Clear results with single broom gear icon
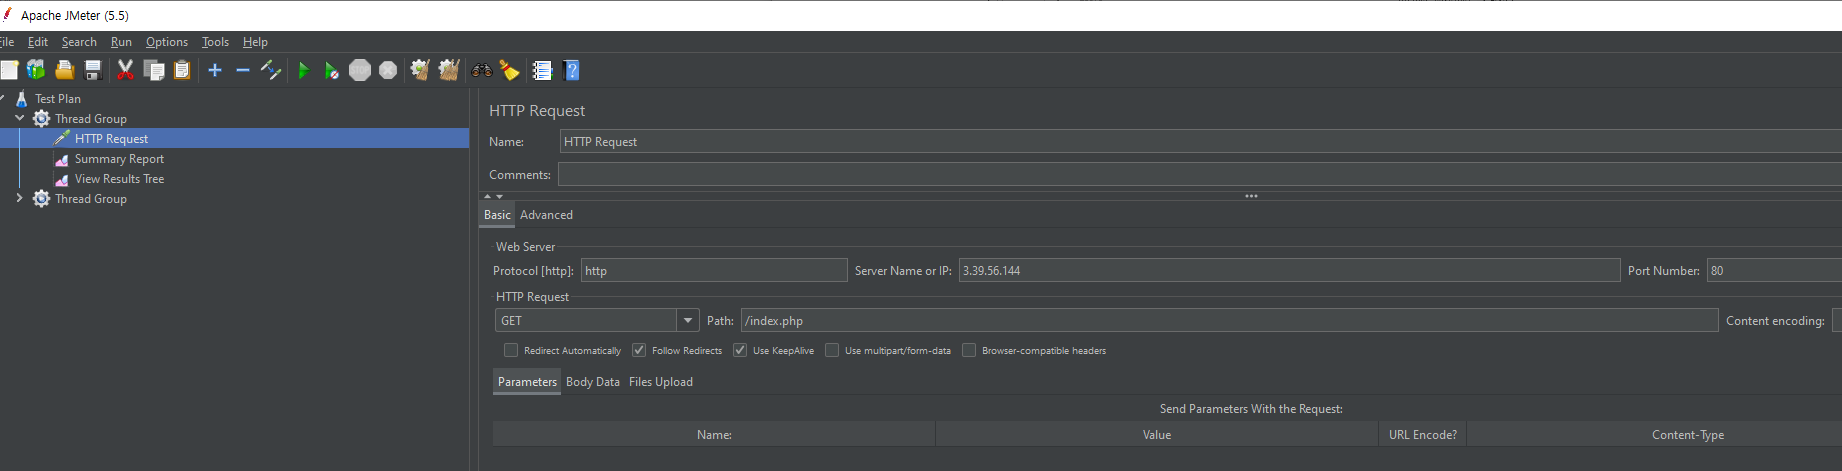The height and width of the screenshot is (471, 1842). [420, 70]
